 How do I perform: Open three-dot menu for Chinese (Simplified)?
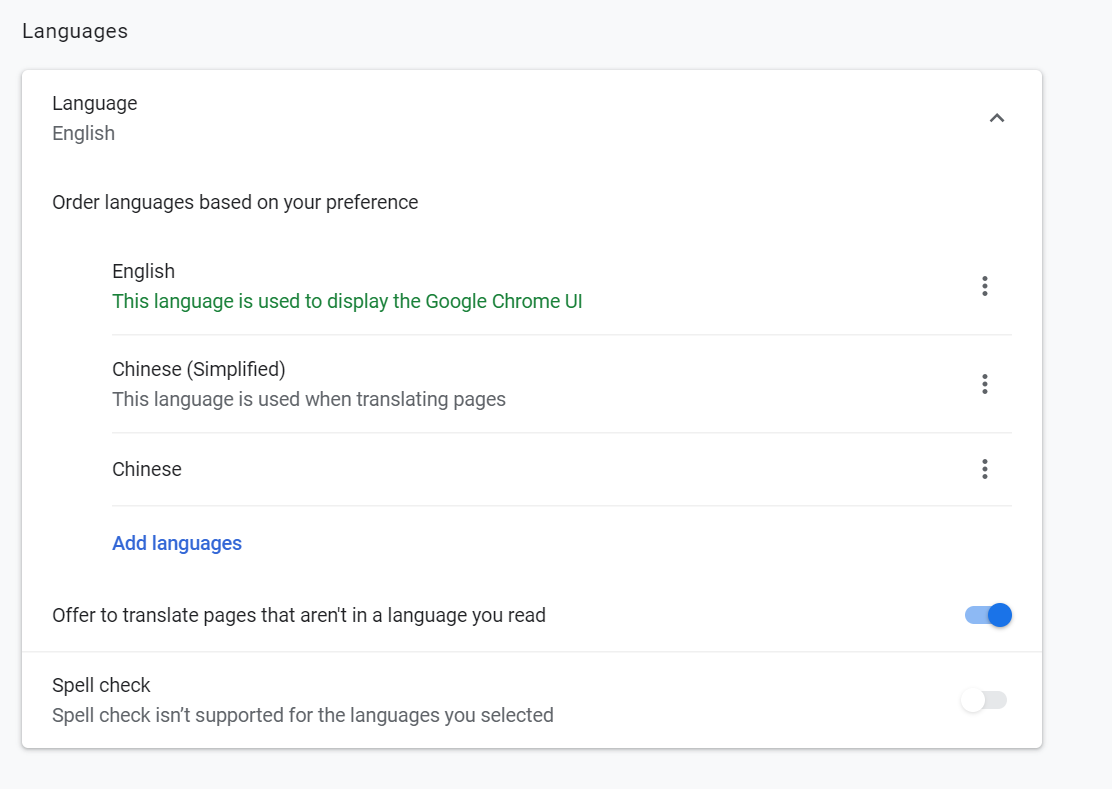point(985,384)
